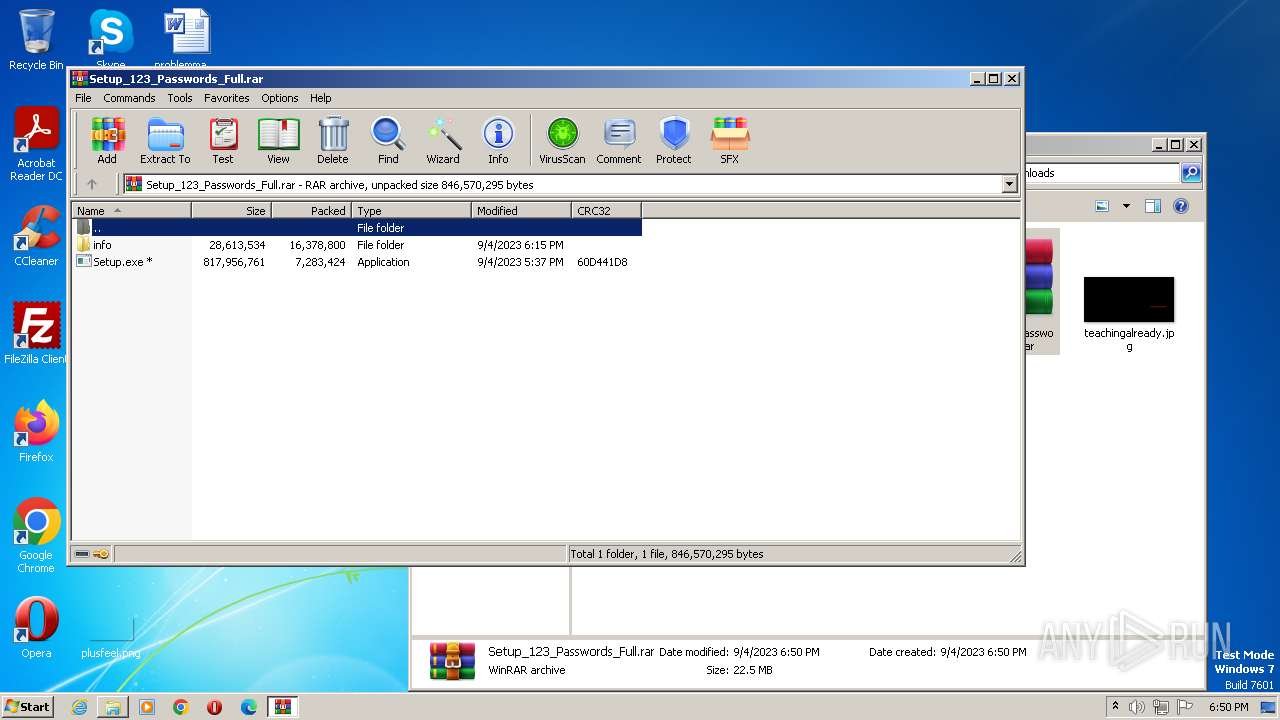The image size is (1280, 720).
Task: Launch the Wizard wand tool
Action: 443,140
